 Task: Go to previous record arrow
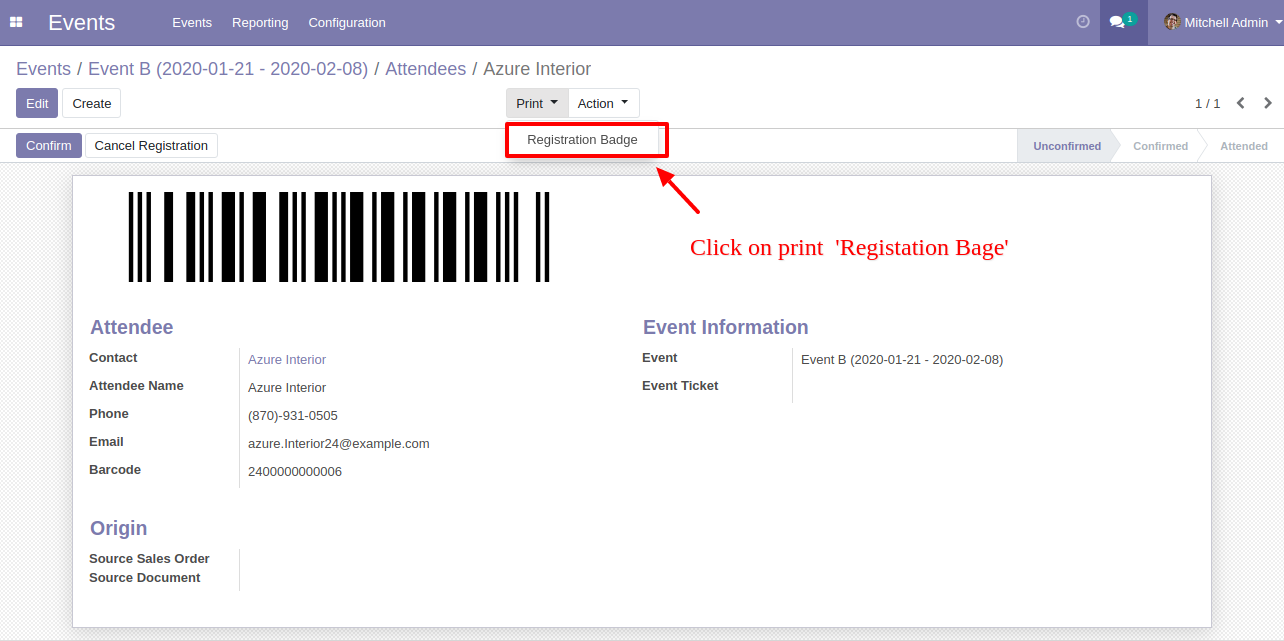(1241, 103)
